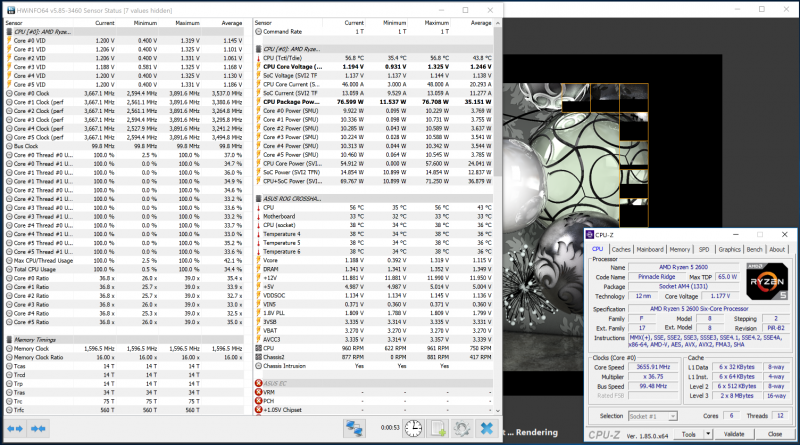Select the Trfc memory timing row

click(124, 410)
